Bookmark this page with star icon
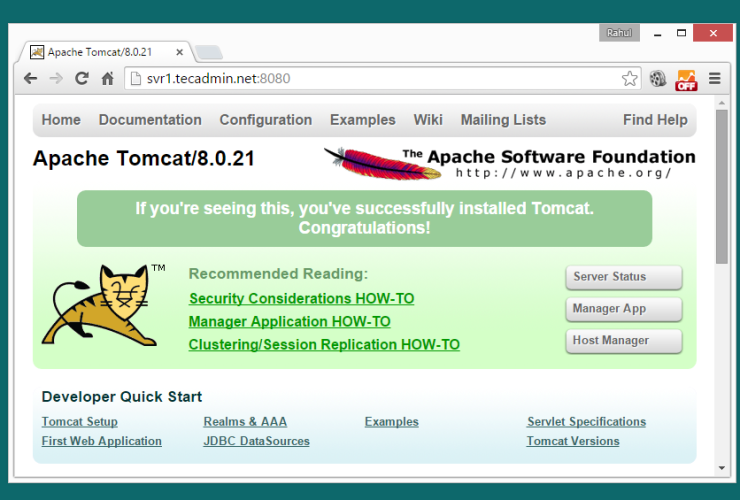Viewport: 740px width, 500px height. click(629, 79)
